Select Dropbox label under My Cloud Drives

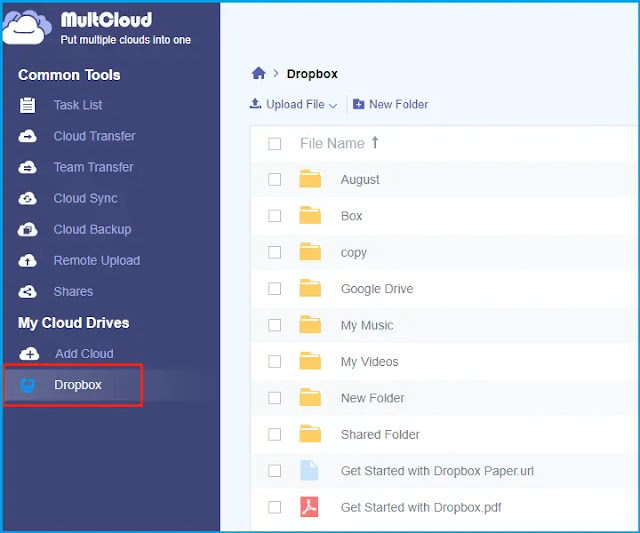pos(78,385)
